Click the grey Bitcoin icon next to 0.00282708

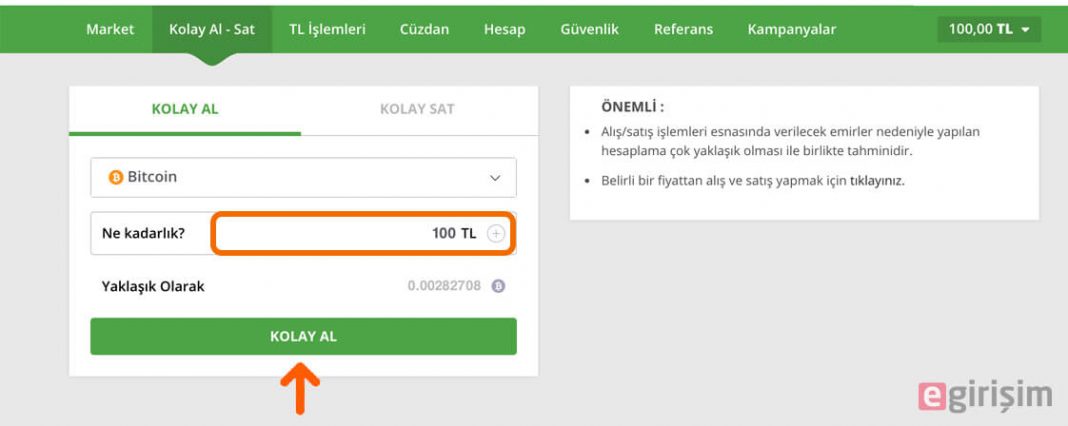coord(499,286)
